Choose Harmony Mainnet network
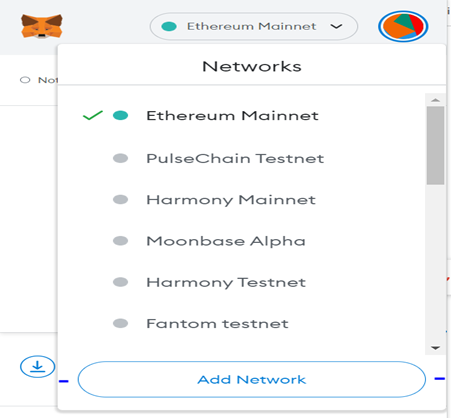This screenshot has width=451, height=418. pos(231,200)
